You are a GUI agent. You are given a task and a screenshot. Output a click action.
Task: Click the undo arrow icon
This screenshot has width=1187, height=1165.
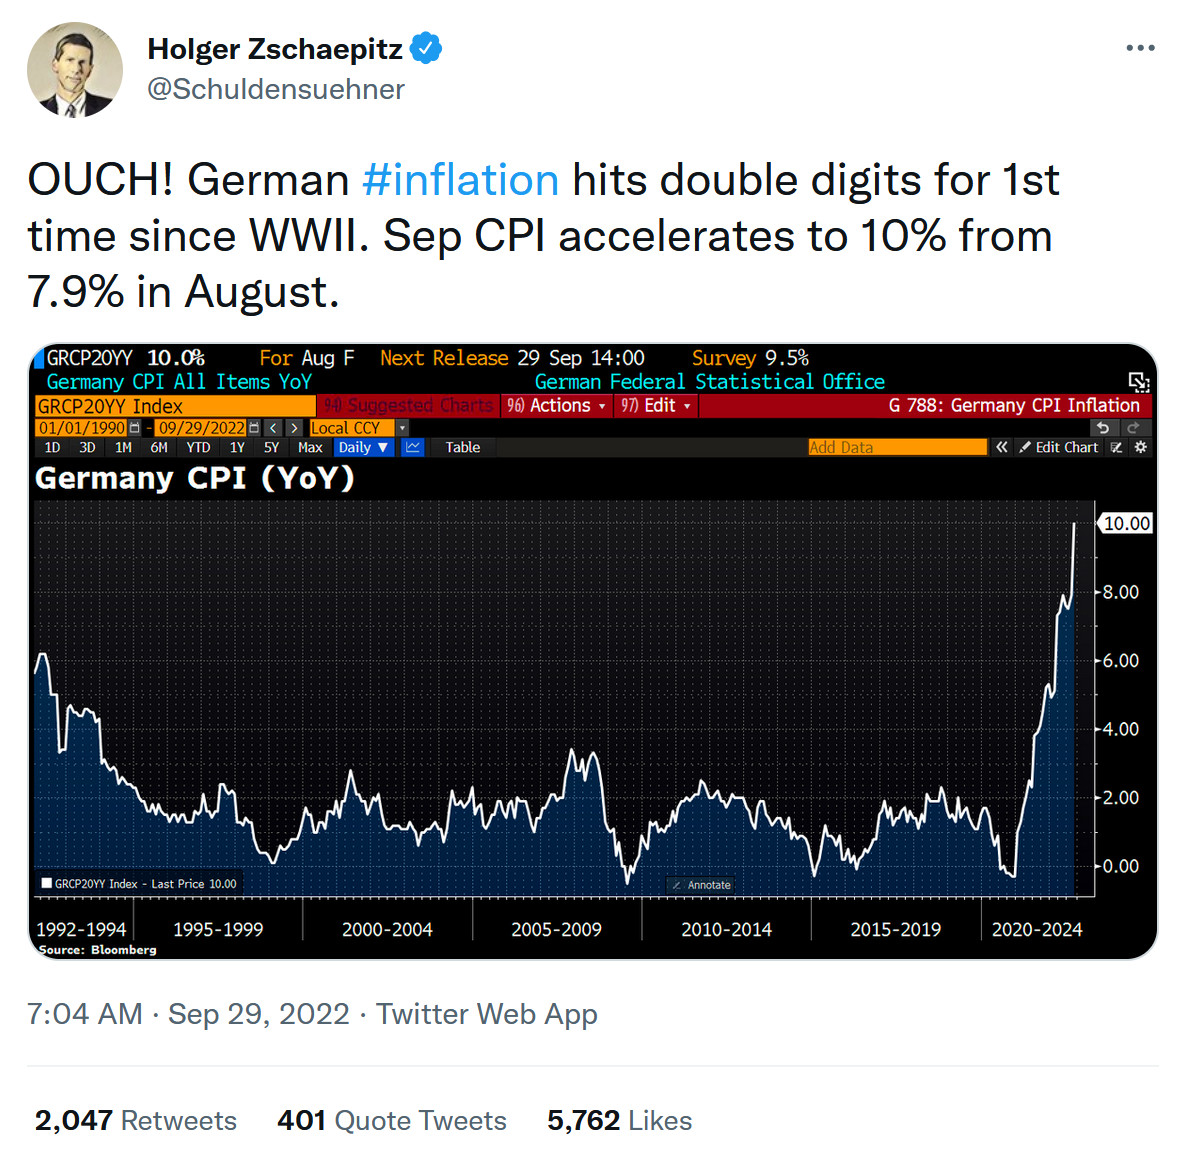(1103, 428)
